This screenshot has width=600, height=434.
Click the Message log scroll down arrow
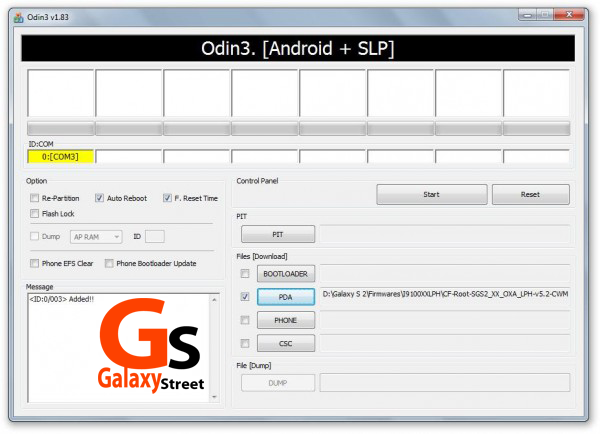point(214,396)
